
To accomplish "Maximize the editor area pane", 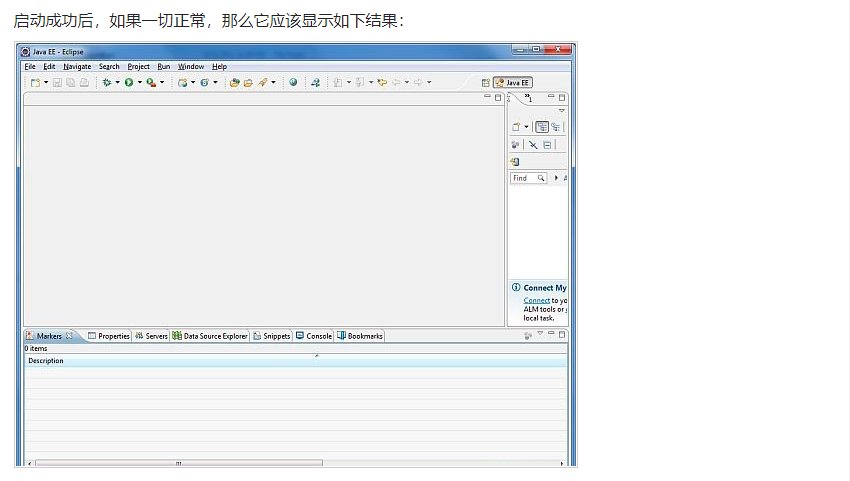I will coord(498,98).
